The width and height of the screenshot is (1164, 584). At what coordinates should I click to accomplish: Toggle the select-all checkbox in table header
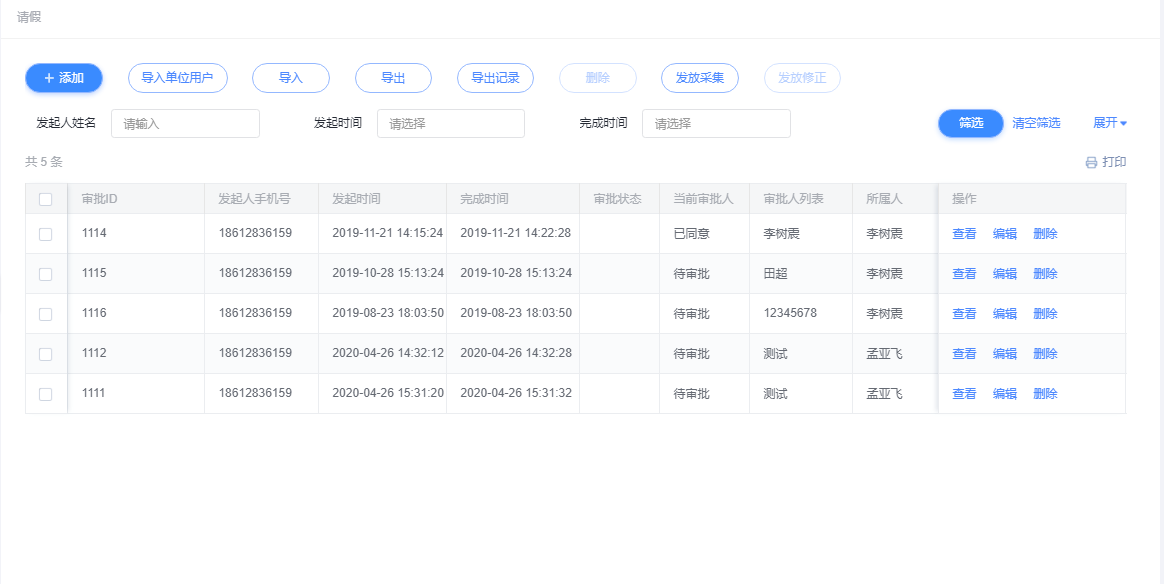[45, 199]
